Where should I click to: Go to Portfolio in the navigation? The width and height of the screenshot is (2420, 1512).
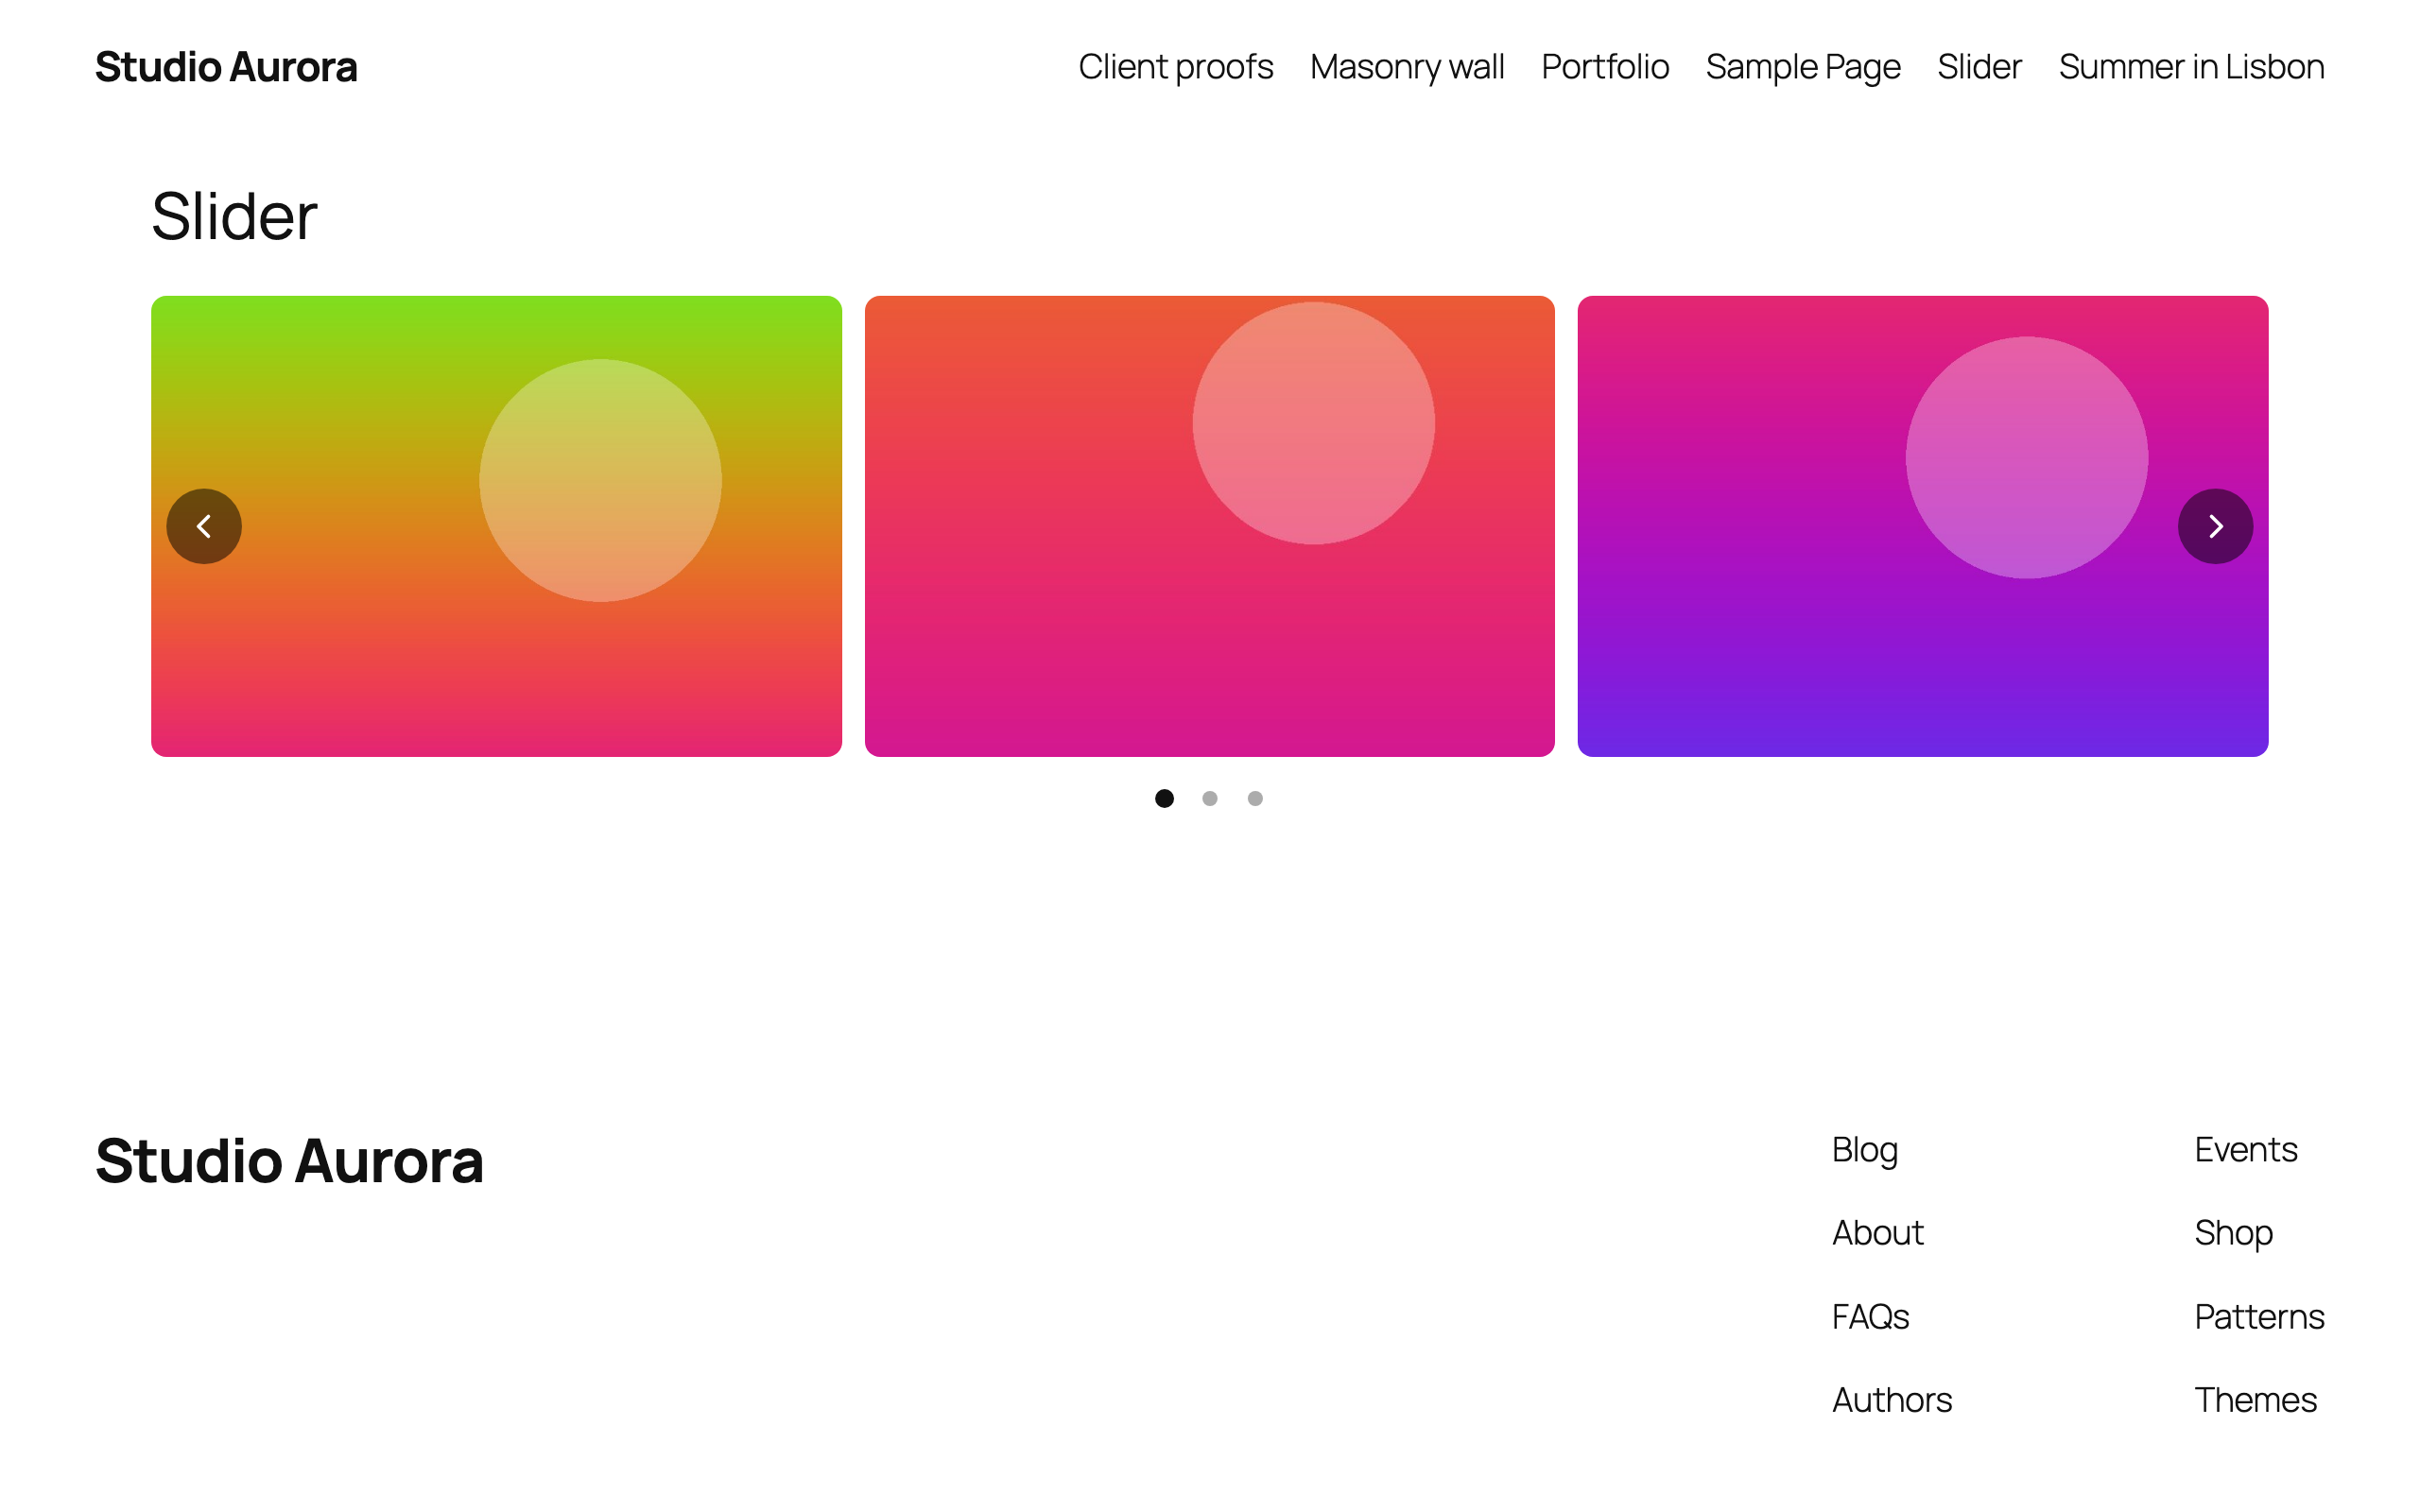coord(1604,67)
